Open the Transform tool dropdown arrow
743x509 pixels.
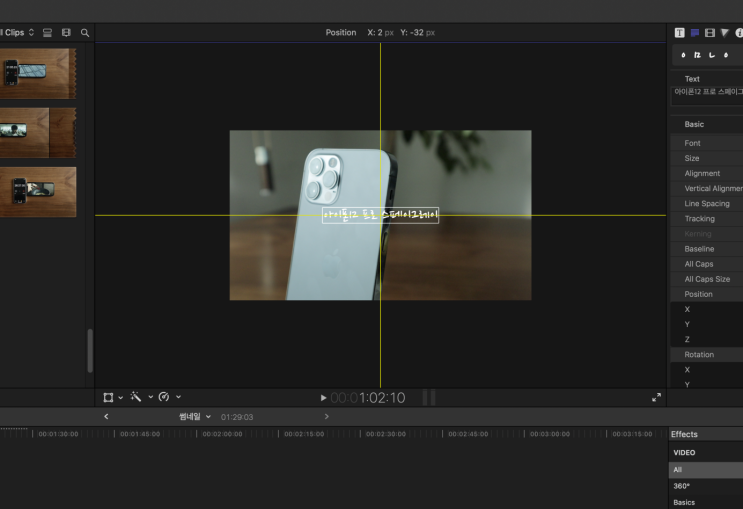120,398
